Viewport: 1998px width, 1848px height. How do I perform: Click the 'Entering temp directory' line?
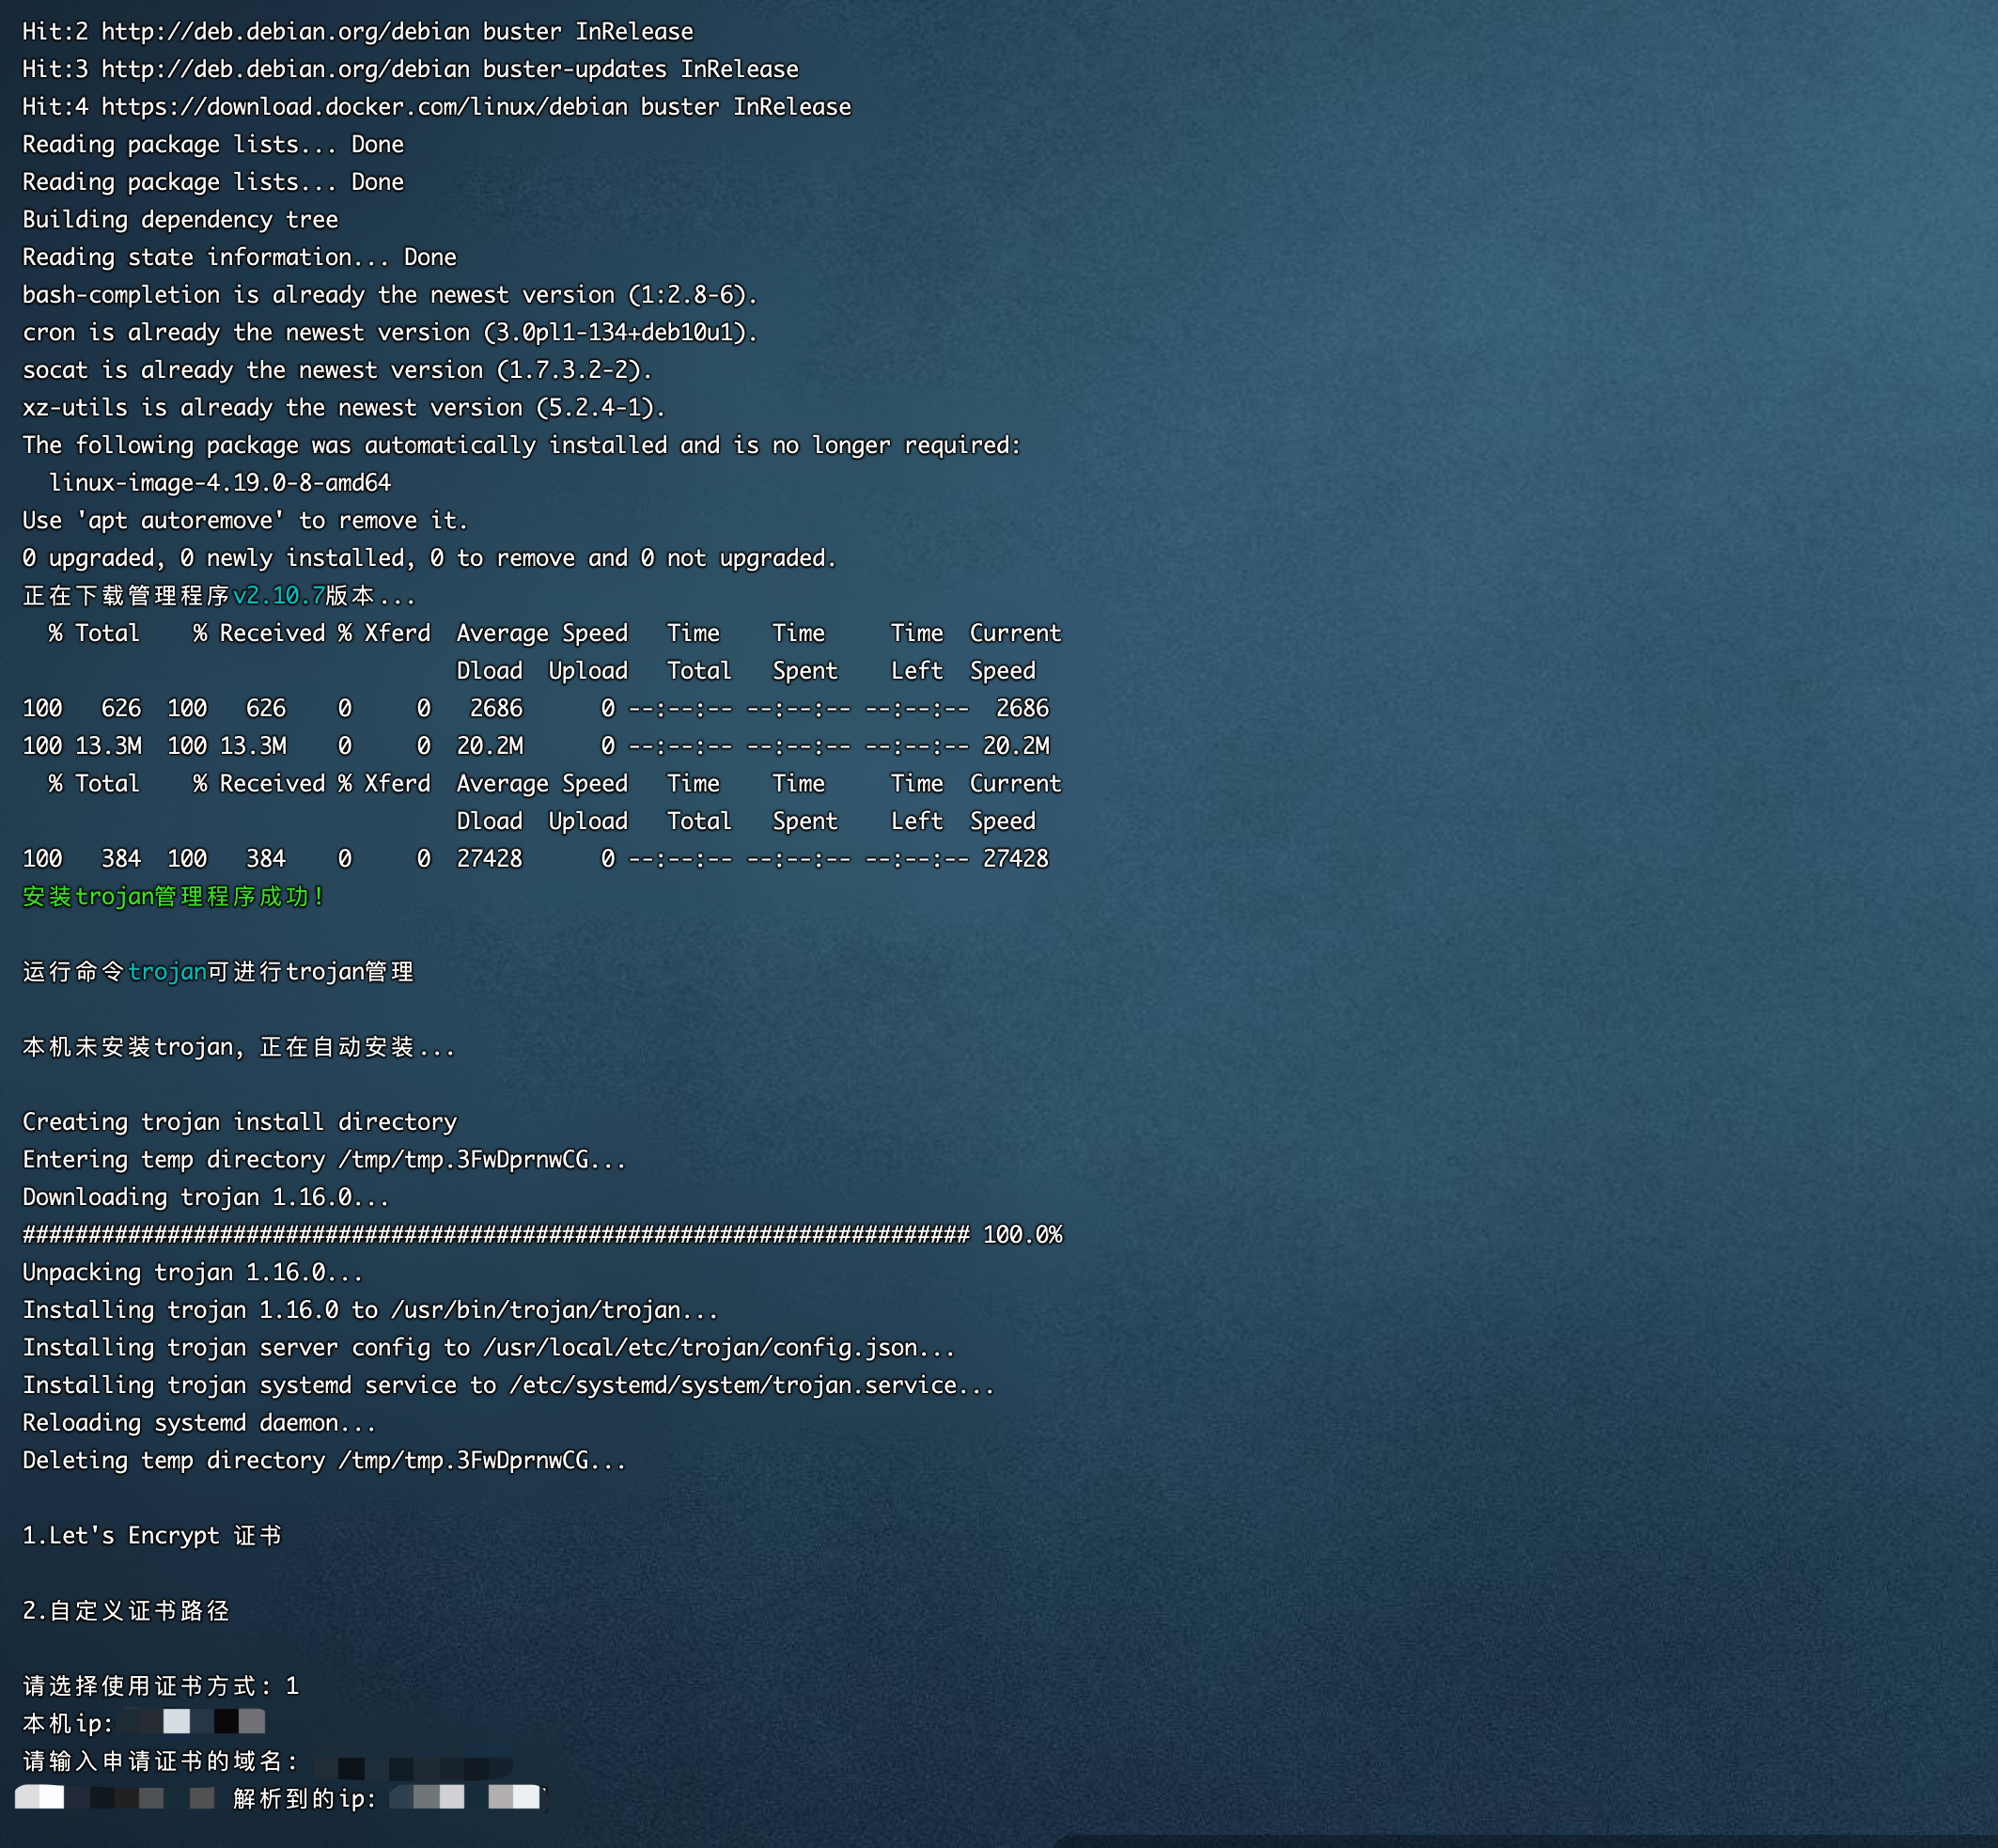point(324,1160)
